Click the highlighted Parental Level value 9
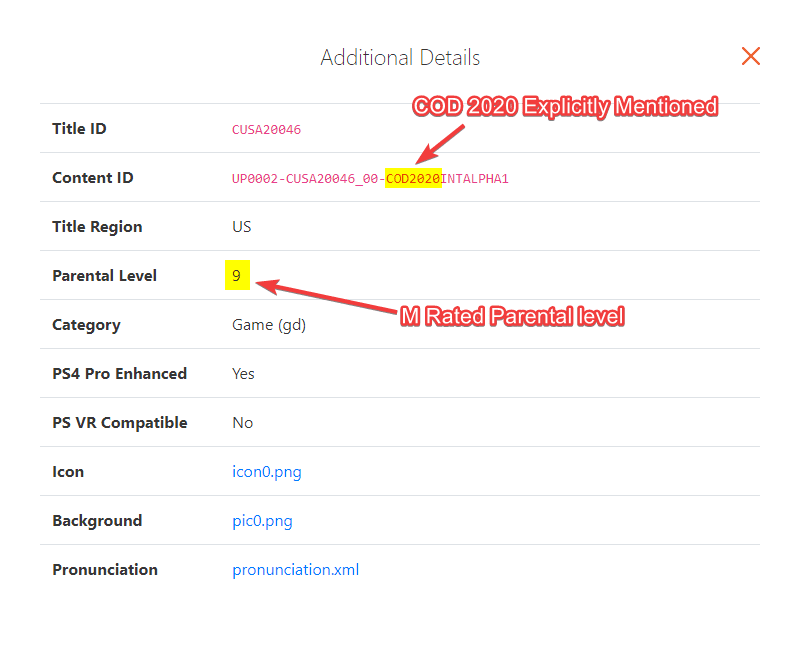Screen dimensions: 800x649 point(236,276)
